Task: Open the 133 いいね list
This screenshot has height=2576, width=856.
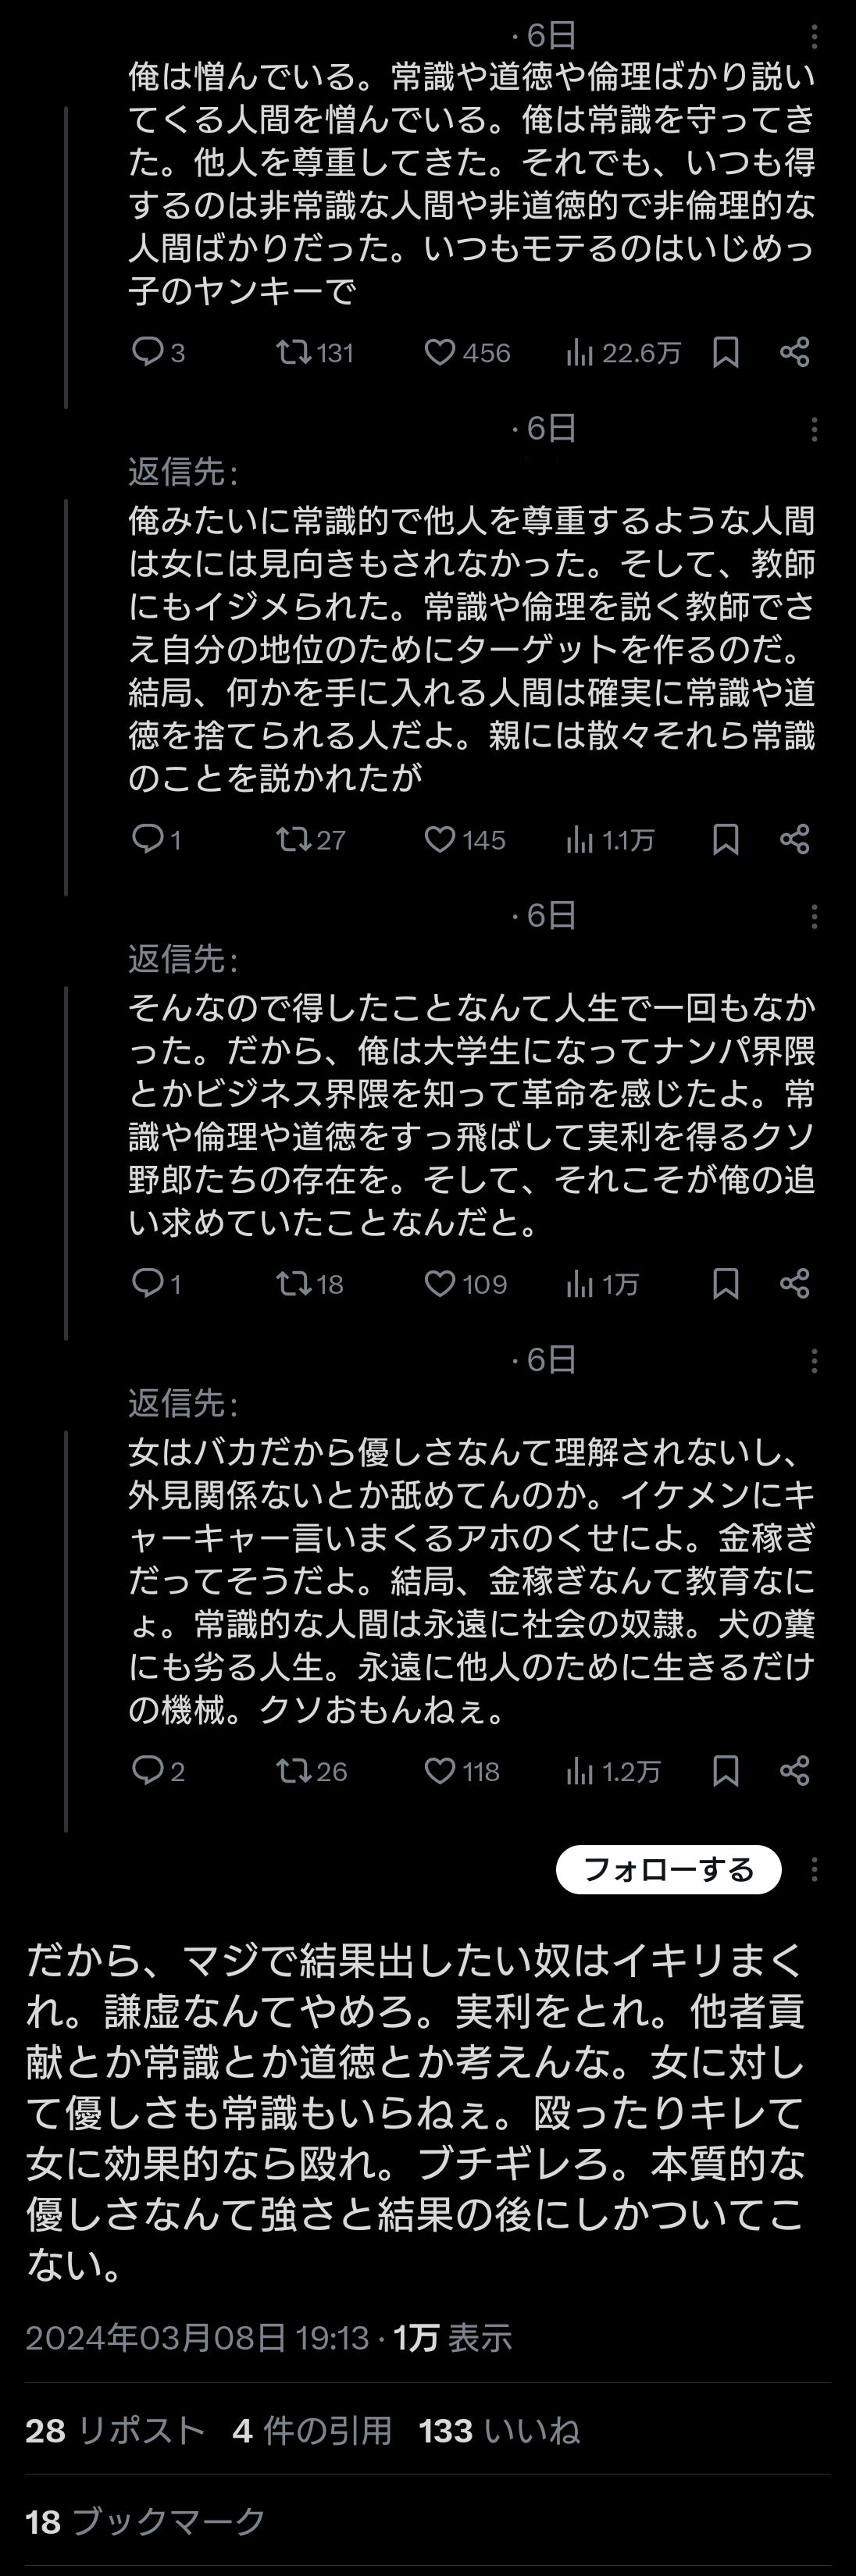Action: tap(499, 2430)
